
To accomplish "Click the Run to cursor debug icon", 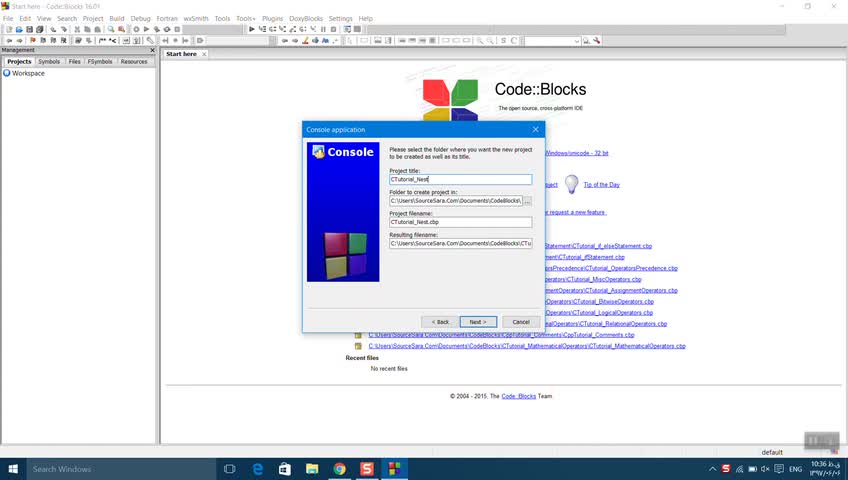I will click(263, 29).
